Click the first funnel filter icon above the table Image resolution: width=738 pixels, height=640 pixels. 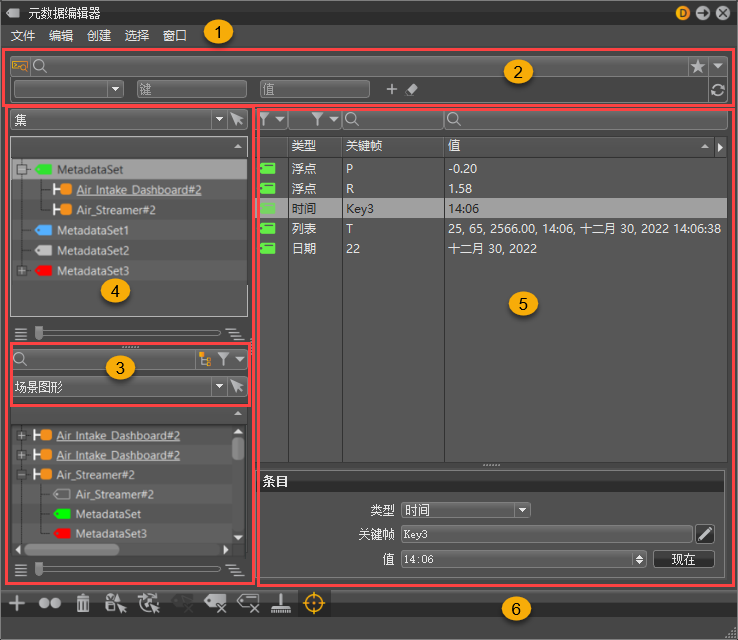click(x=265, y=119)
